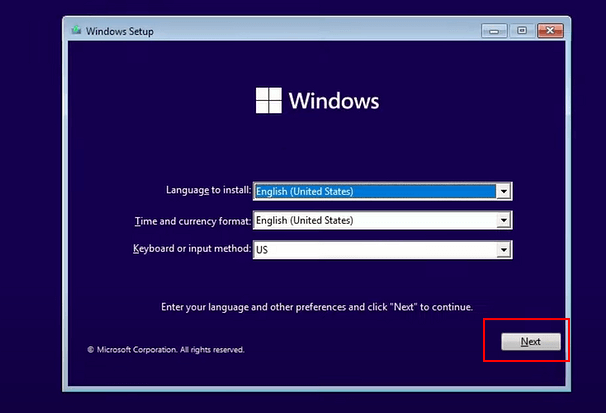This screenshot has width=606, height=413.
Task: Click the "Windows Setup" title text
Action: point(119,31)
